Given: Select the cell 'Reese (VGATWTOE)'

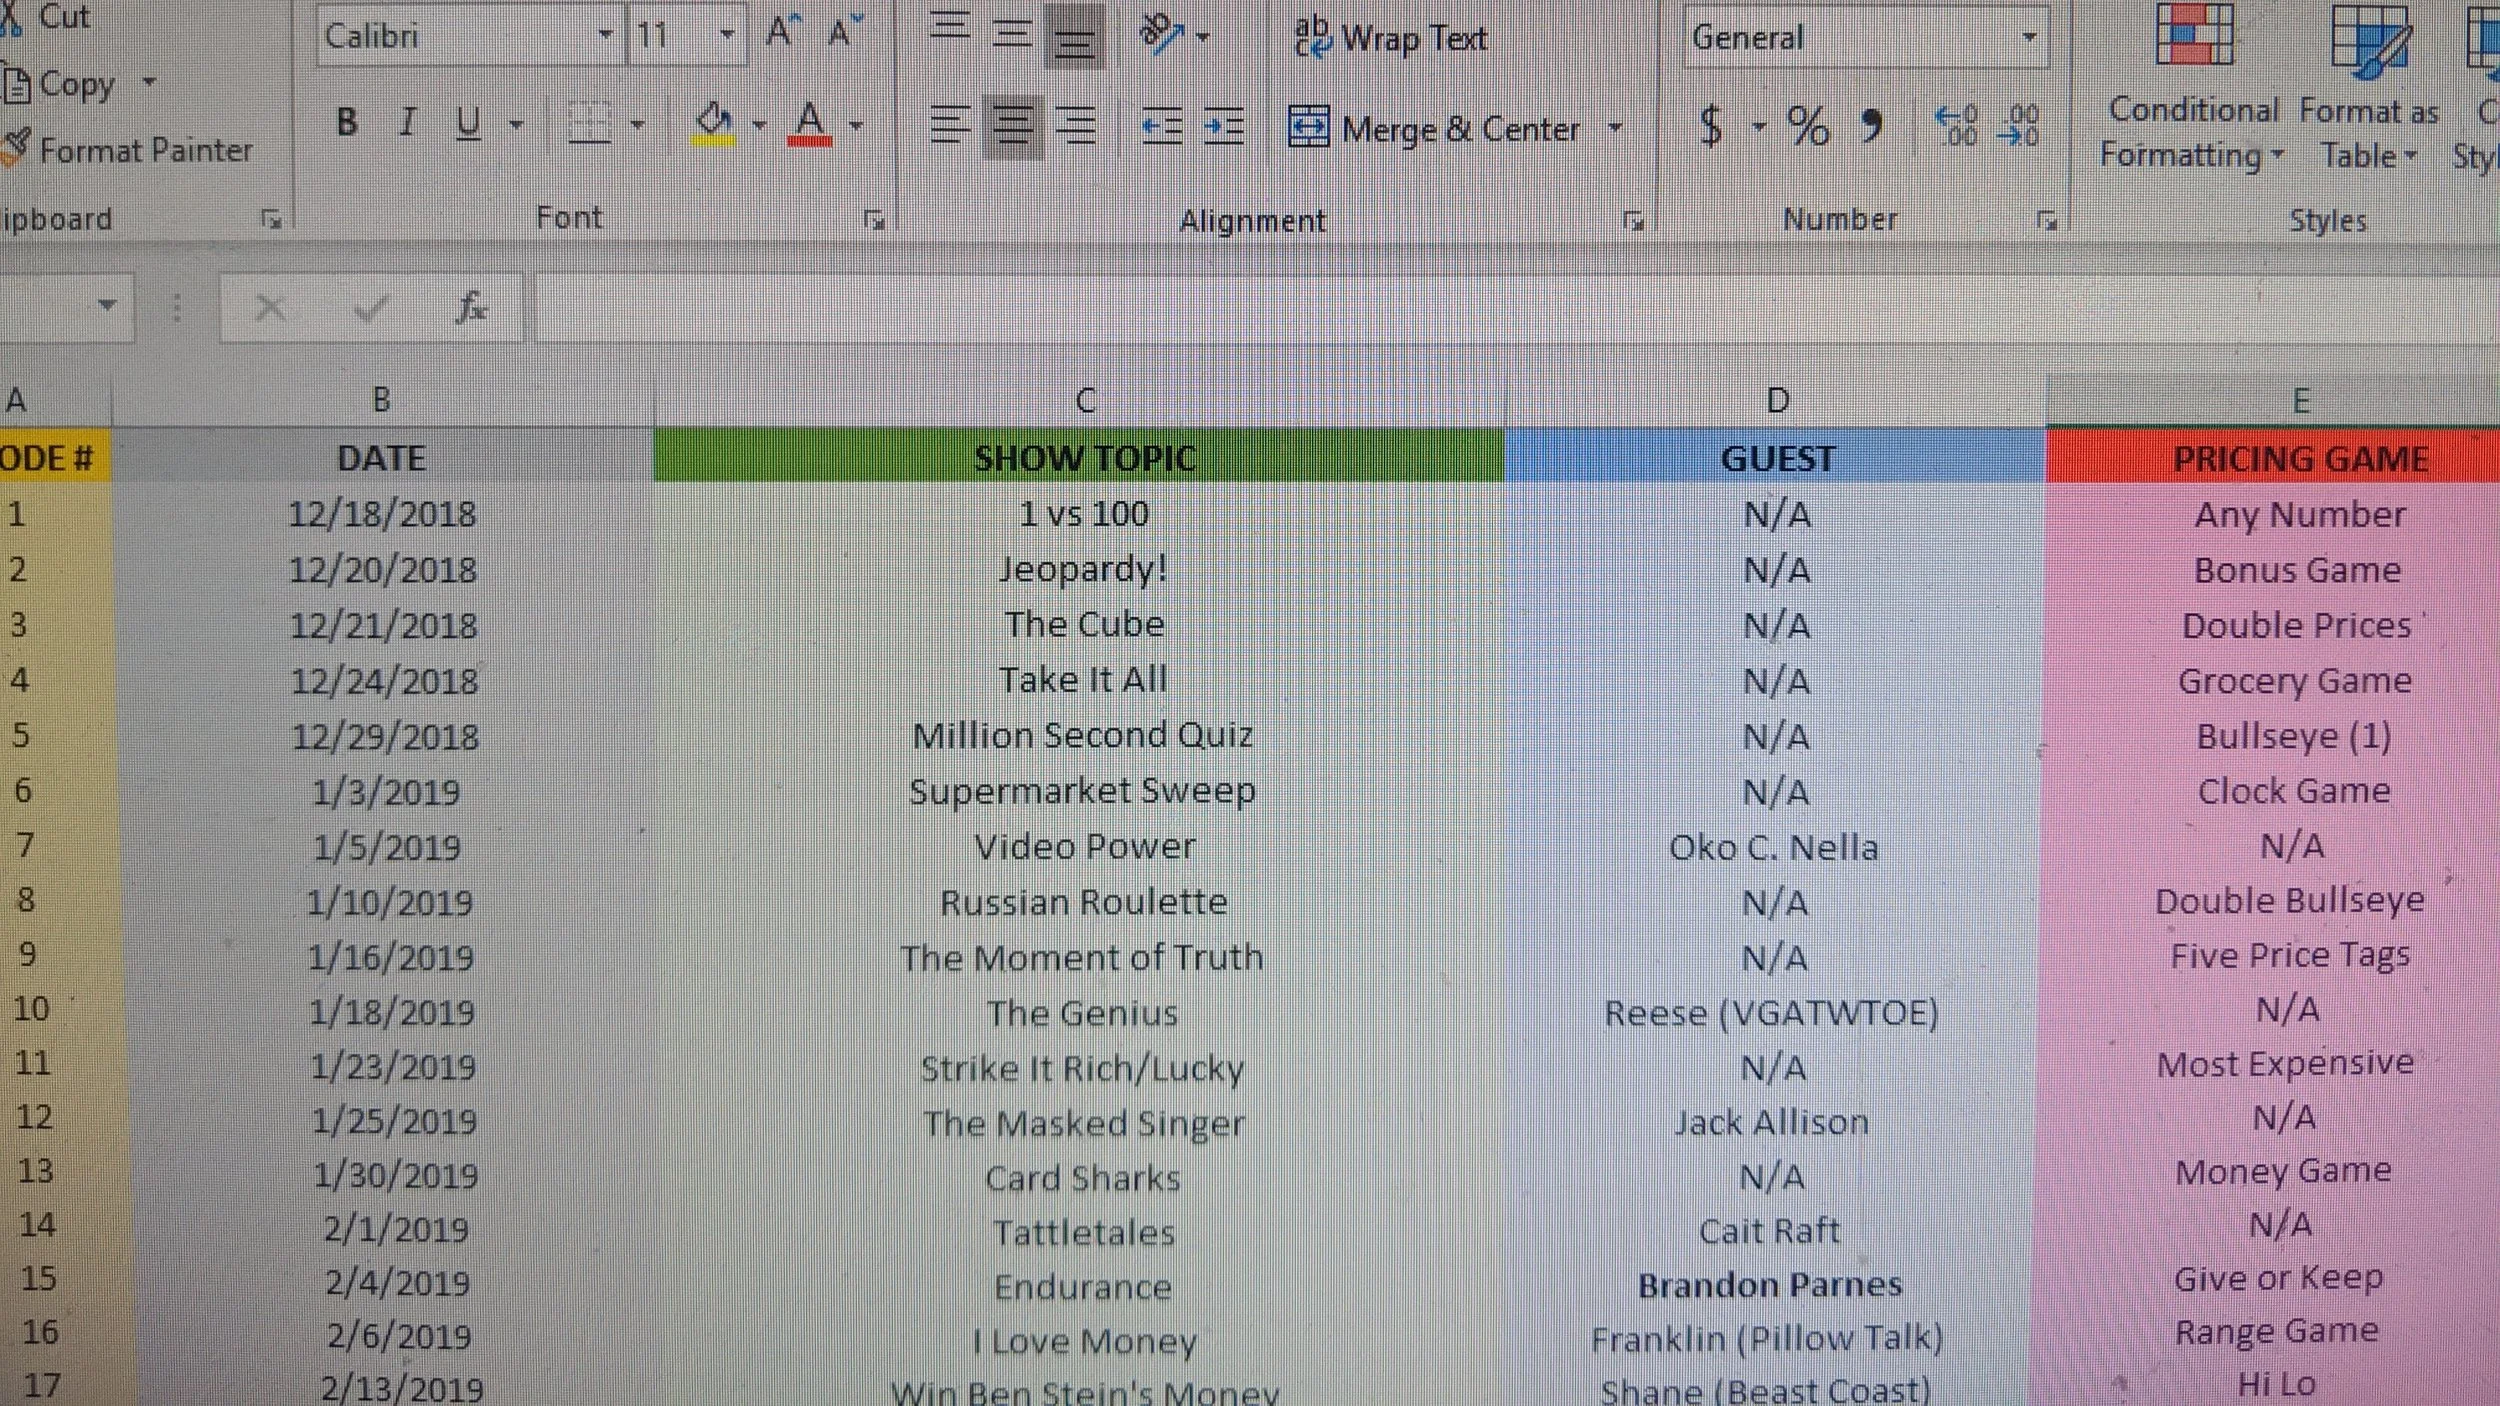Looking at the screenshot, I should pyautogui.click(x=1772, y=1013).
